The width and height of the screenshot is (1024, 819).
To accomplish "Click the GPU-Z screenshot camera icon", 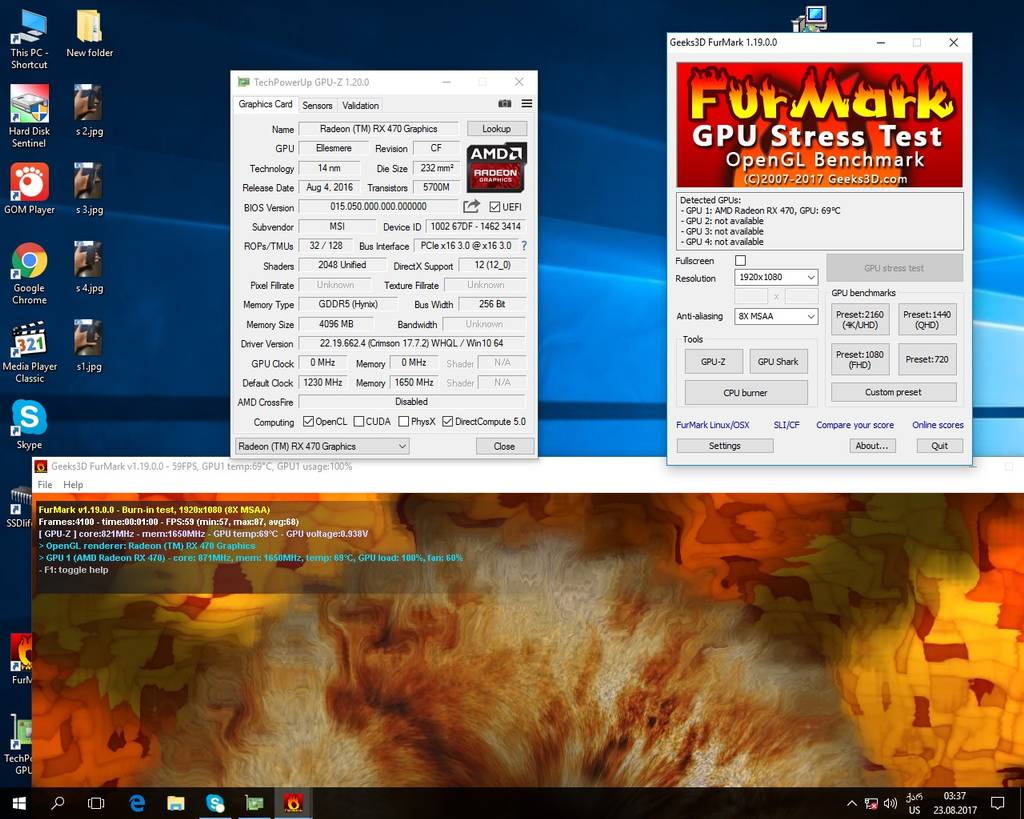I will (x=505, y=104).
